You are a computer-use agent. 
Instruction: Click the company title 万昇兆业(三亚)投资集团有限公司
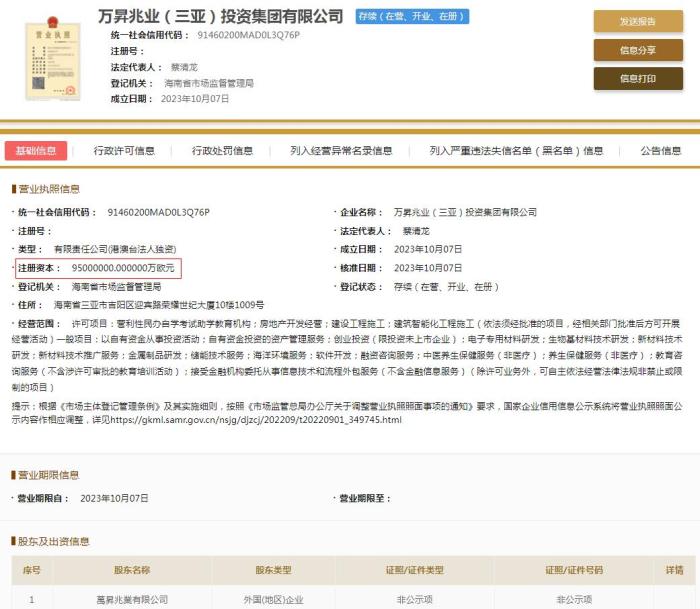point(221,16)
